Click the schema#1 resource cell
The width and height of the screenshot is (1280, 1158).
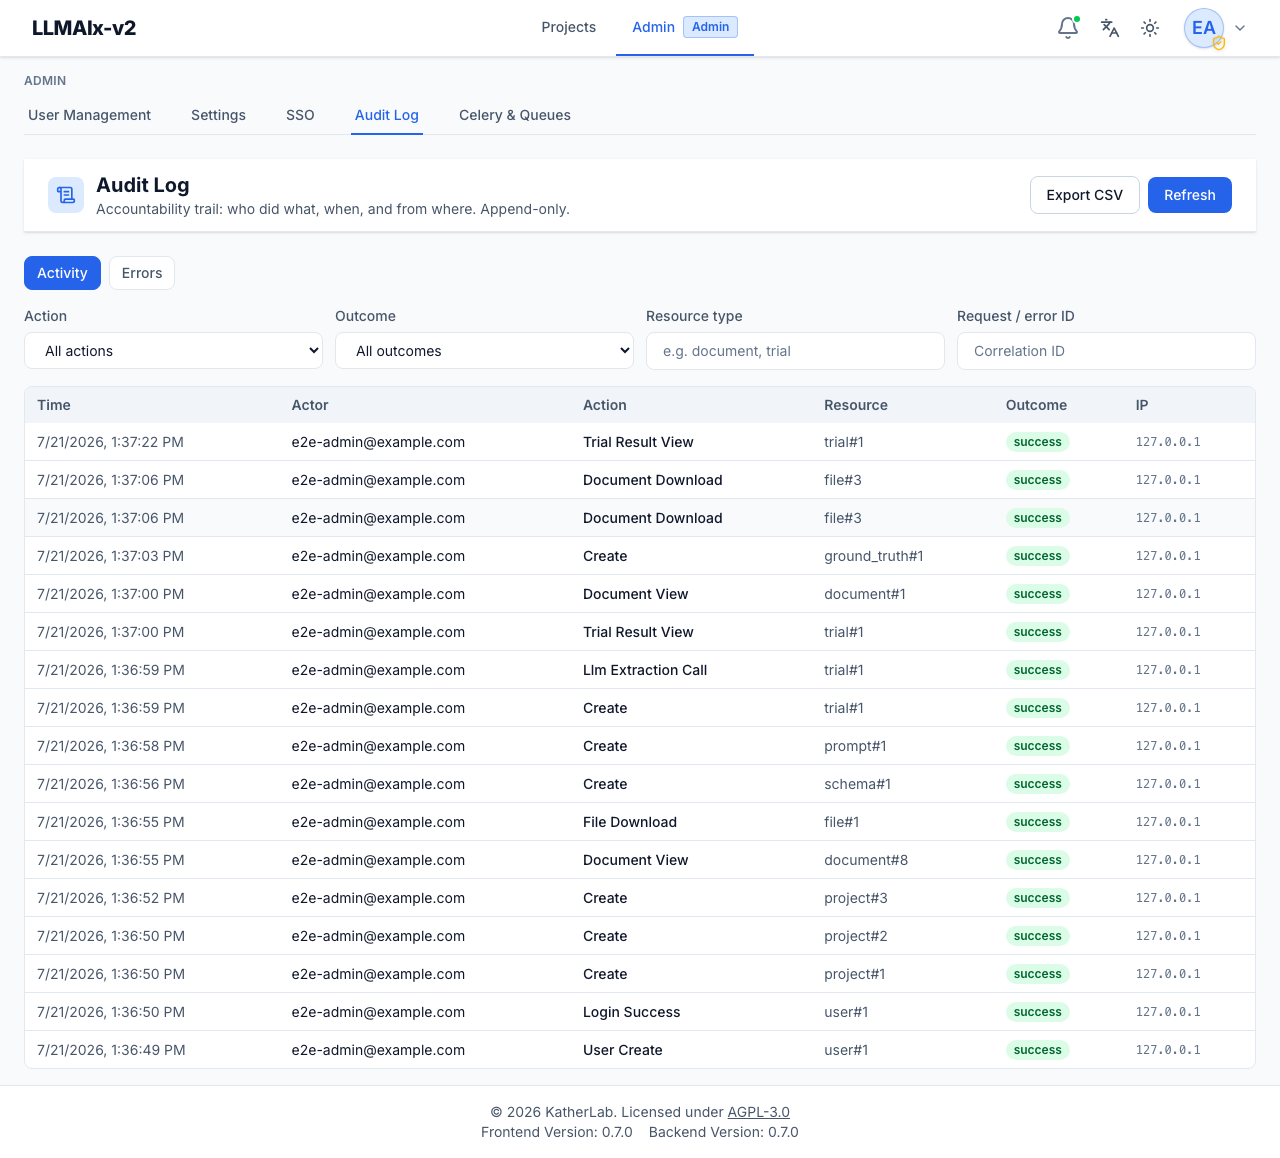pos(857,784)
